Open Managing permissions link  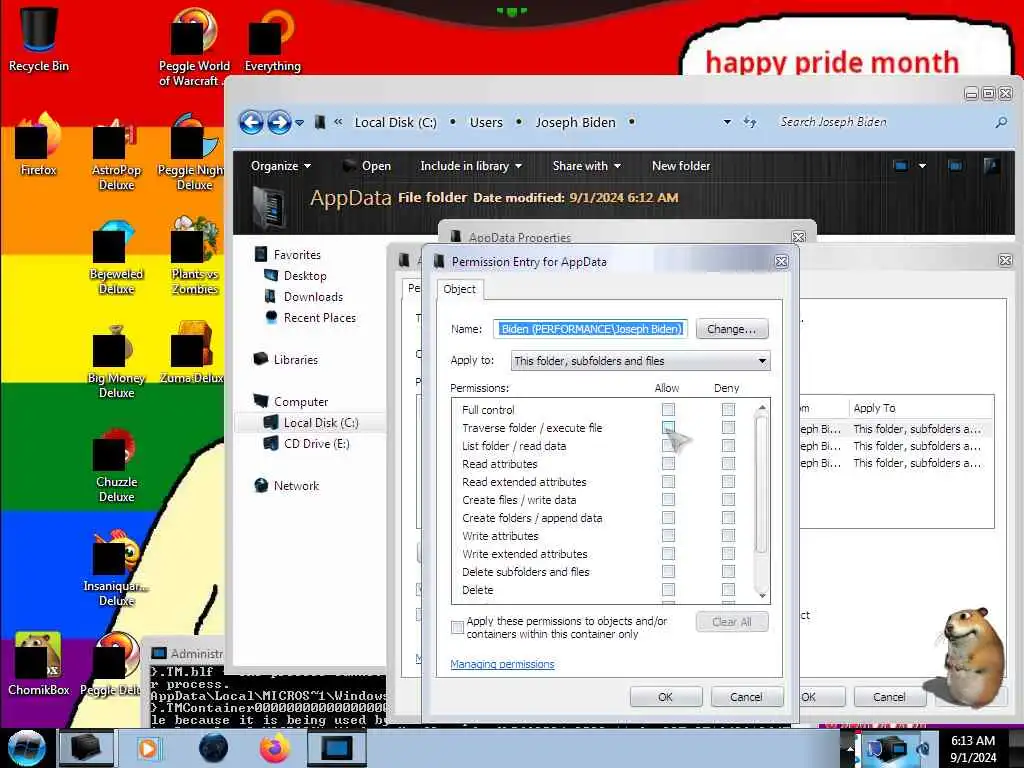tap(502, 664)
